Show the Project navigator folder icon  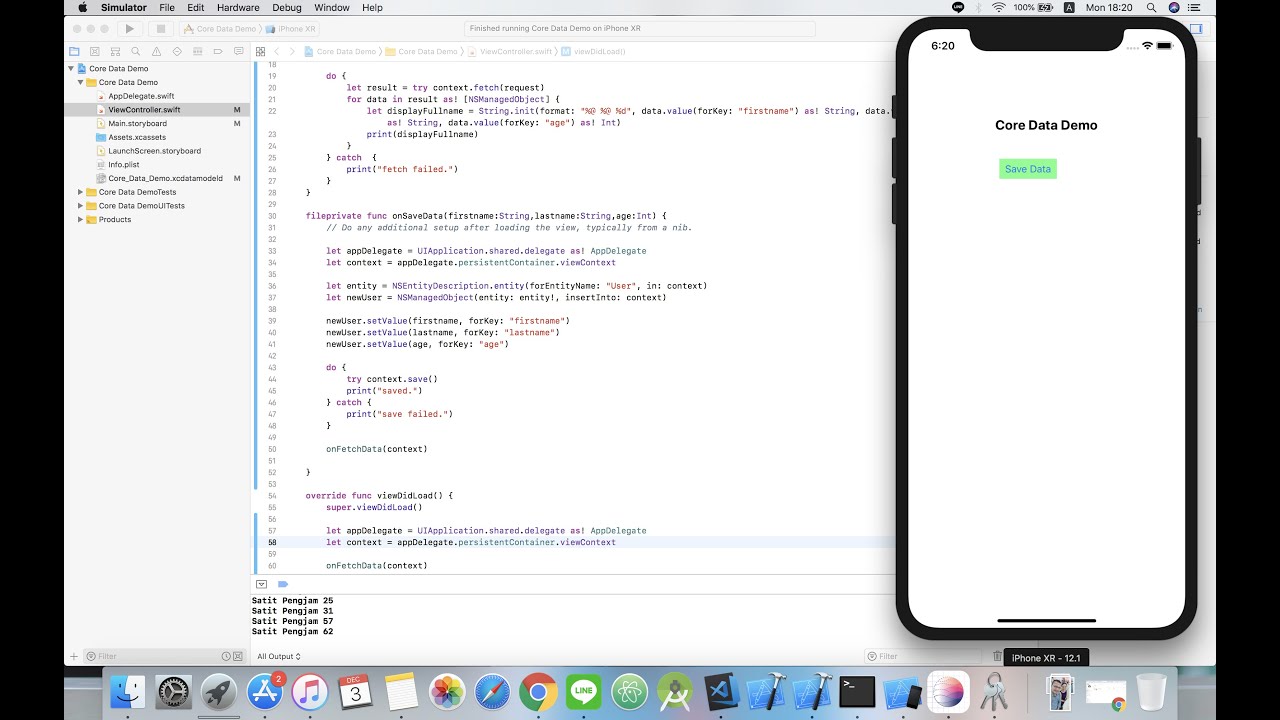tap(74, 51)
